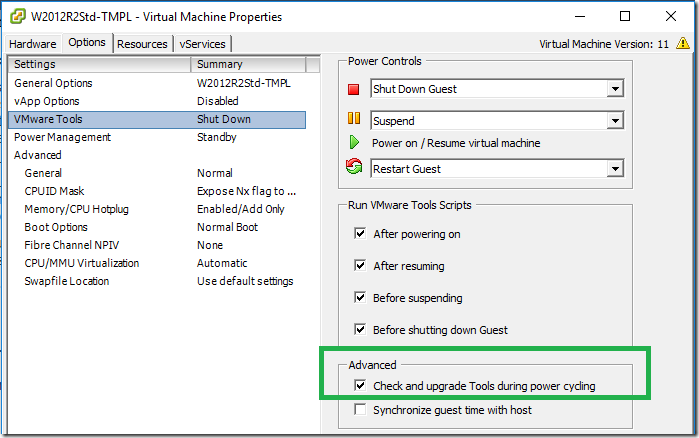The width and height of the screenshot is (699, 438).
Task: Enable Synchronize guest time with host
Action: click(x=360, y=409)
